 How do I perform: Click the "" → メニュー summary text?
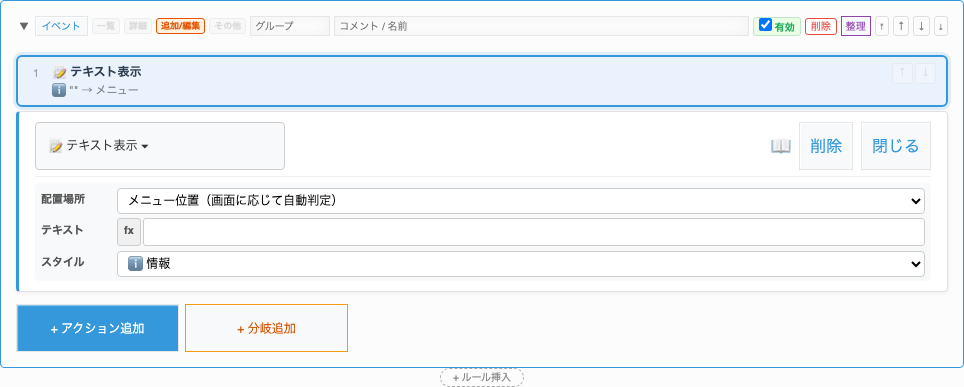pyautogui.click(x=103, y=90)
